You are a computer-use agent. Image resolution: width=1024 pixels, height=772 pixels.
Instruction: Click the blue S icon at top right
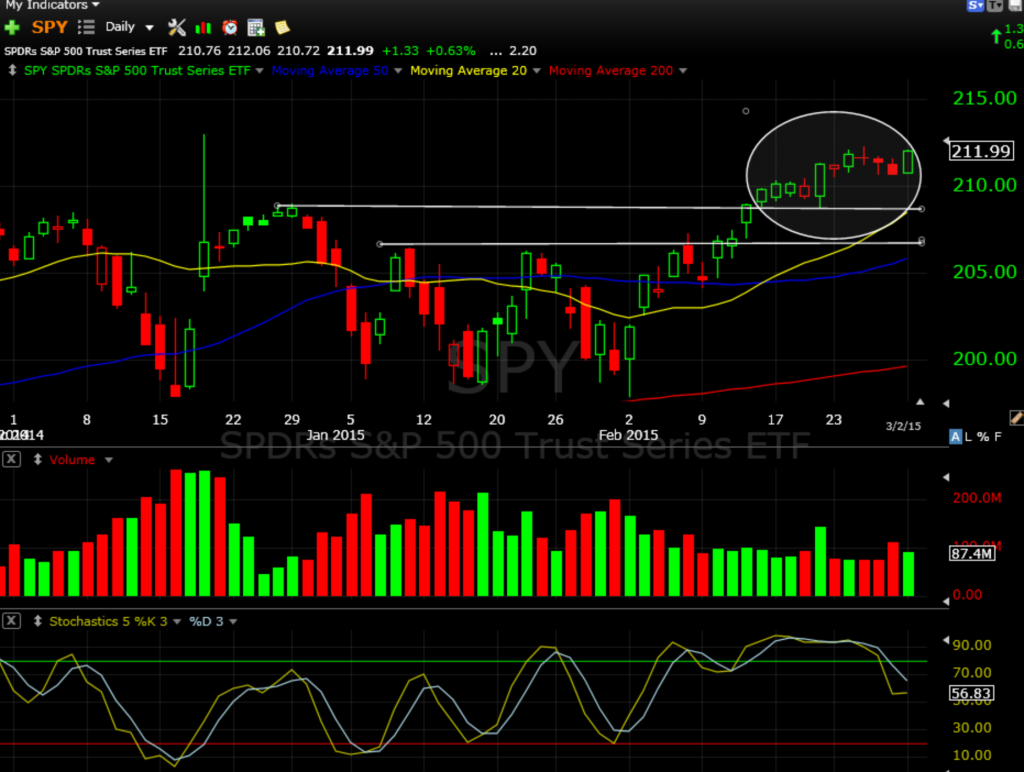point(975,5)
